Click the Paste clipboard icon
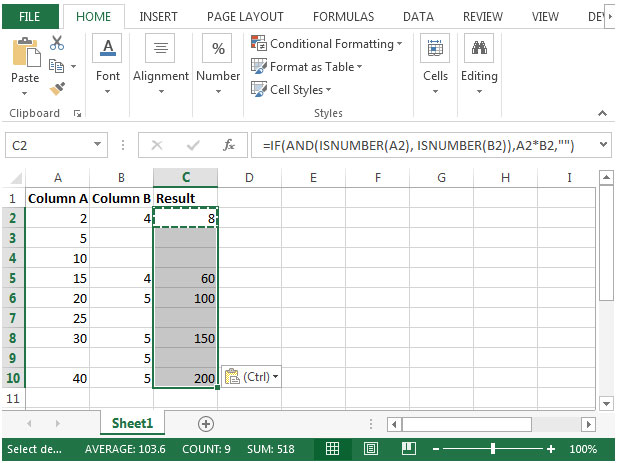Viewport: 617px width, 463px height. 26,52
